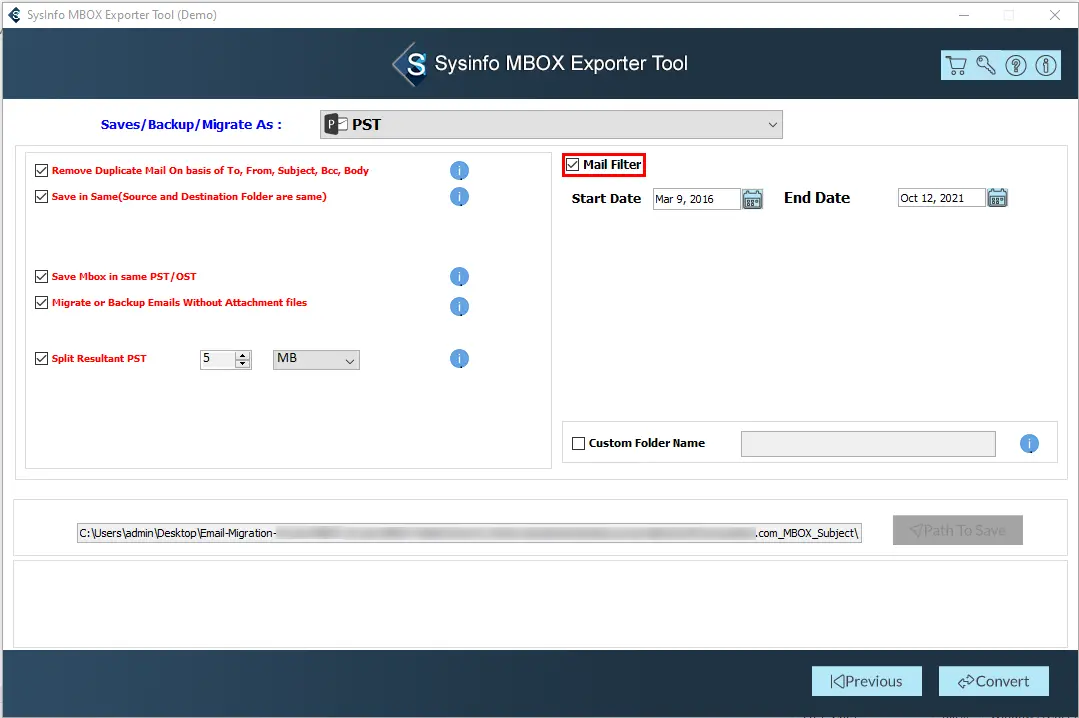The height and width of the screenshot is (718, 1079).
Task: Increase split size with the up arrow
Action: coord(242,355)
